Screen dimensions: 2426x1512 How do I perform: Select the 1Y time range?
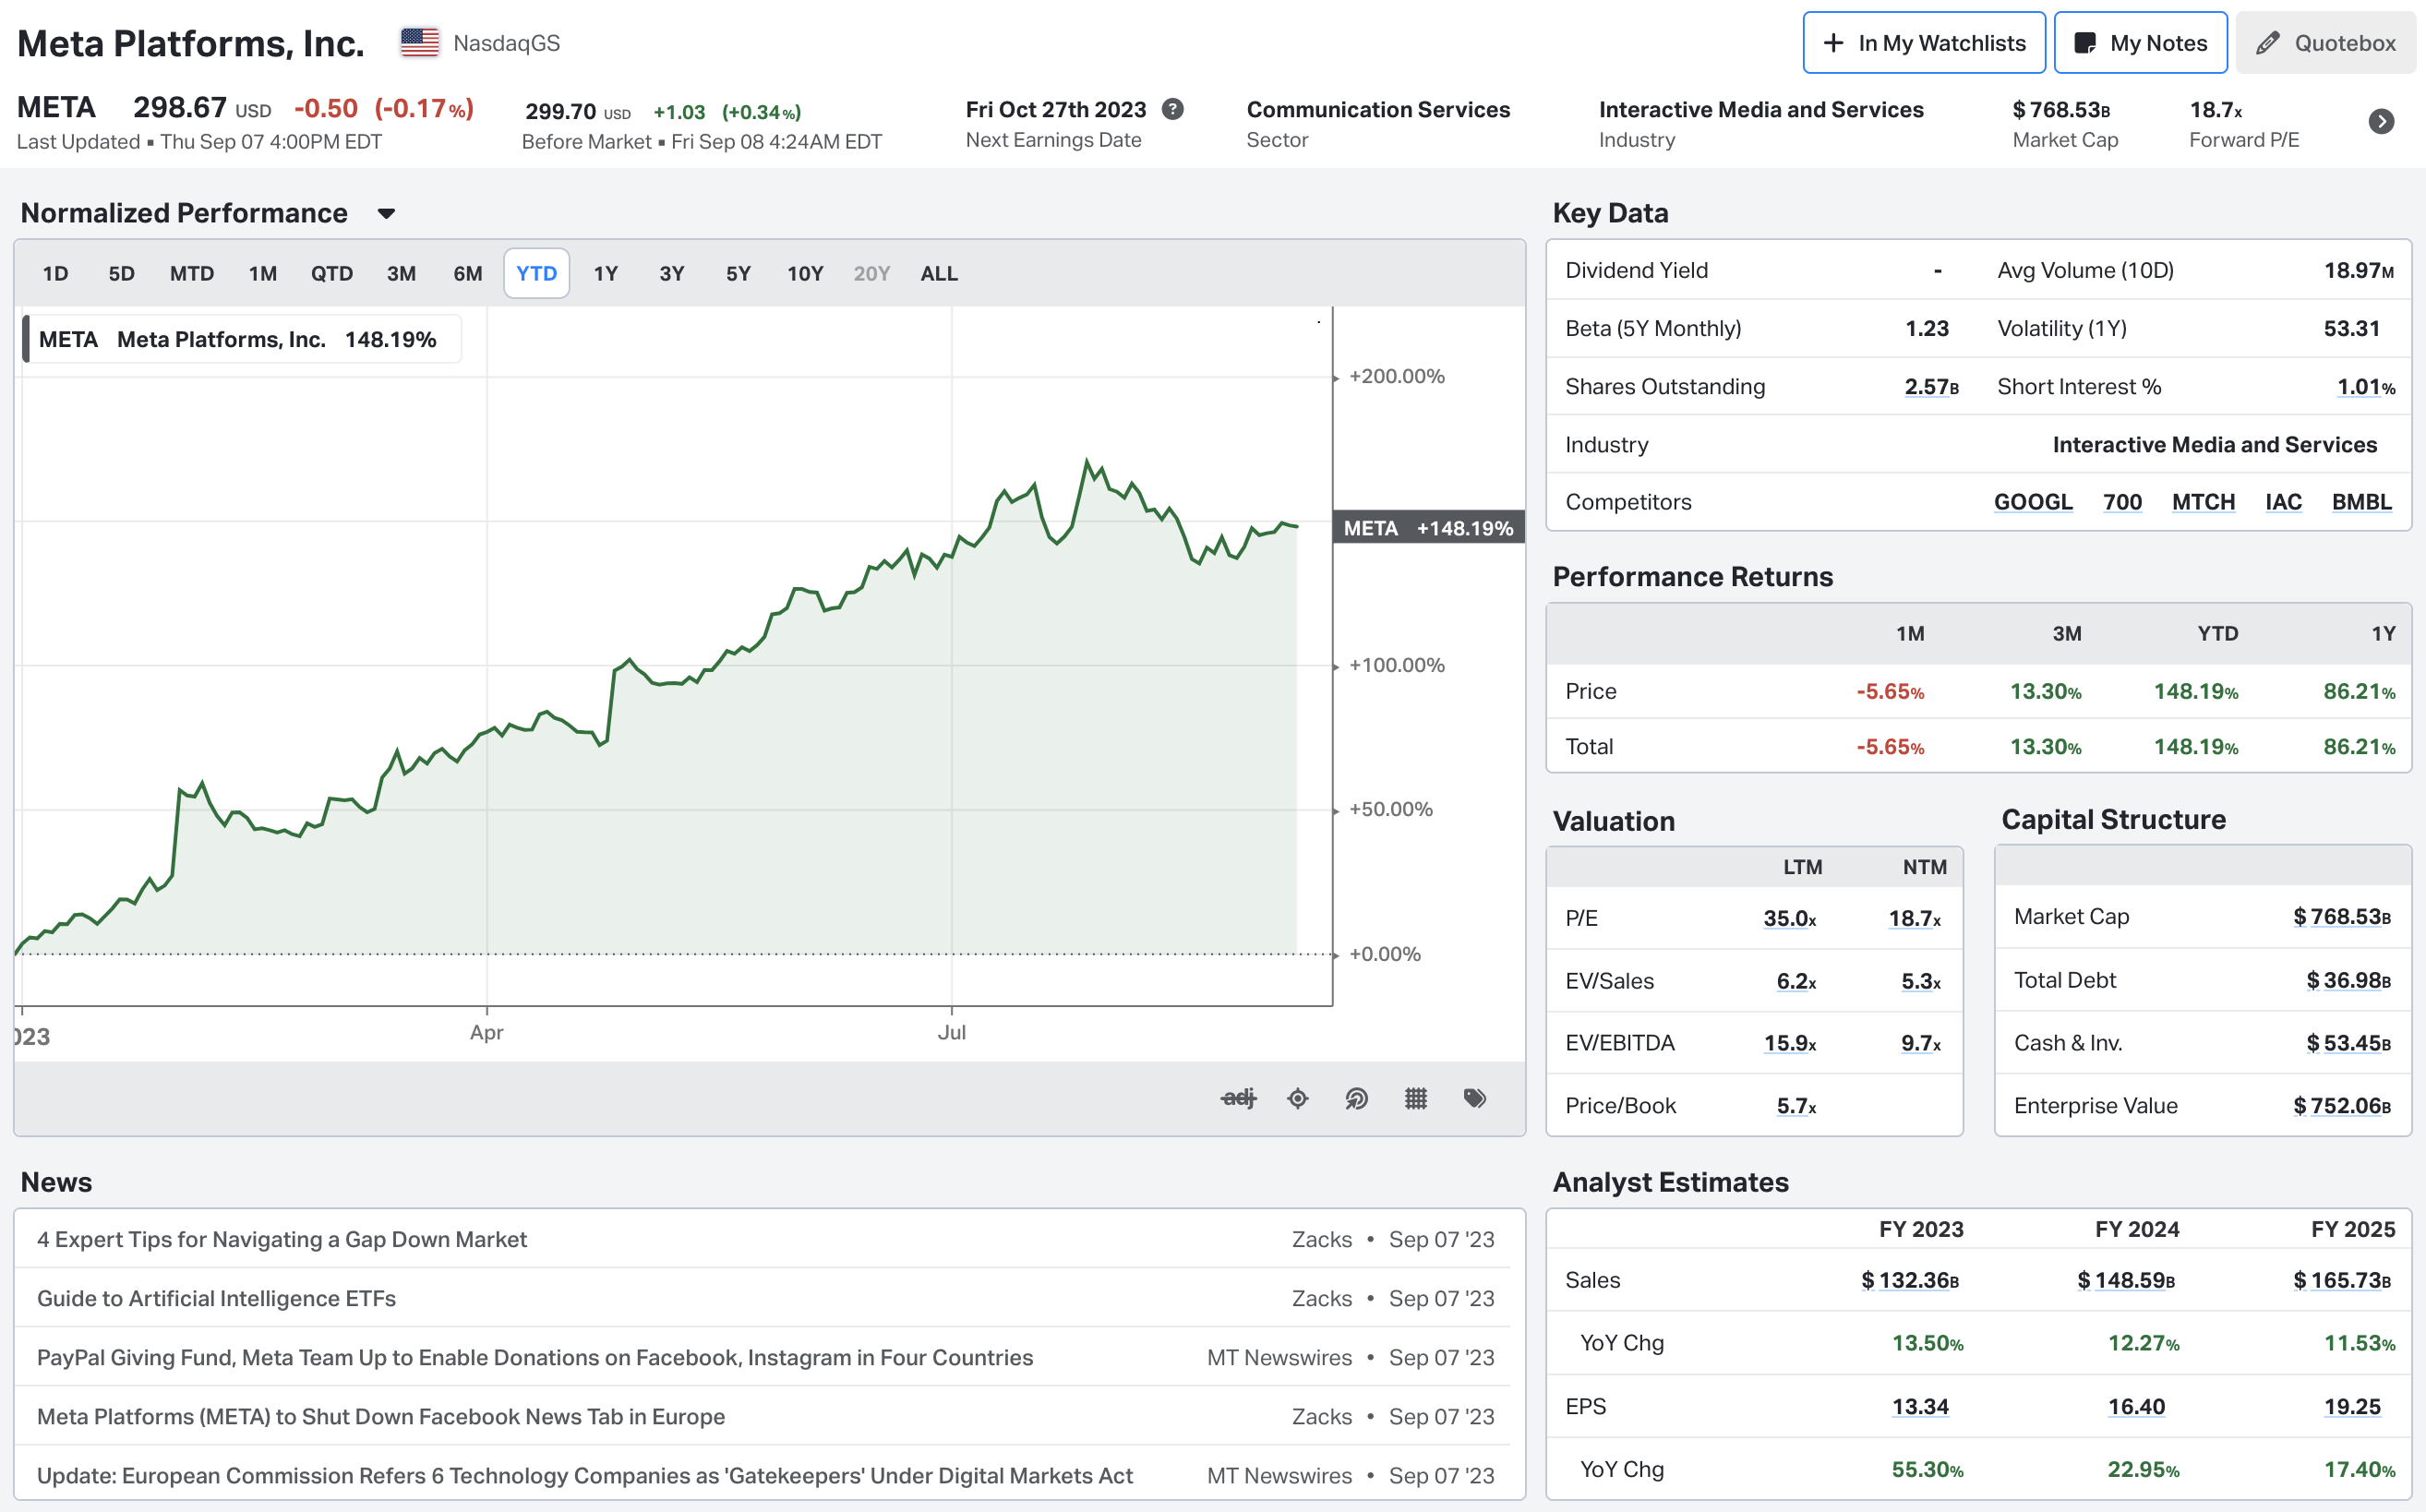point(606,273)
